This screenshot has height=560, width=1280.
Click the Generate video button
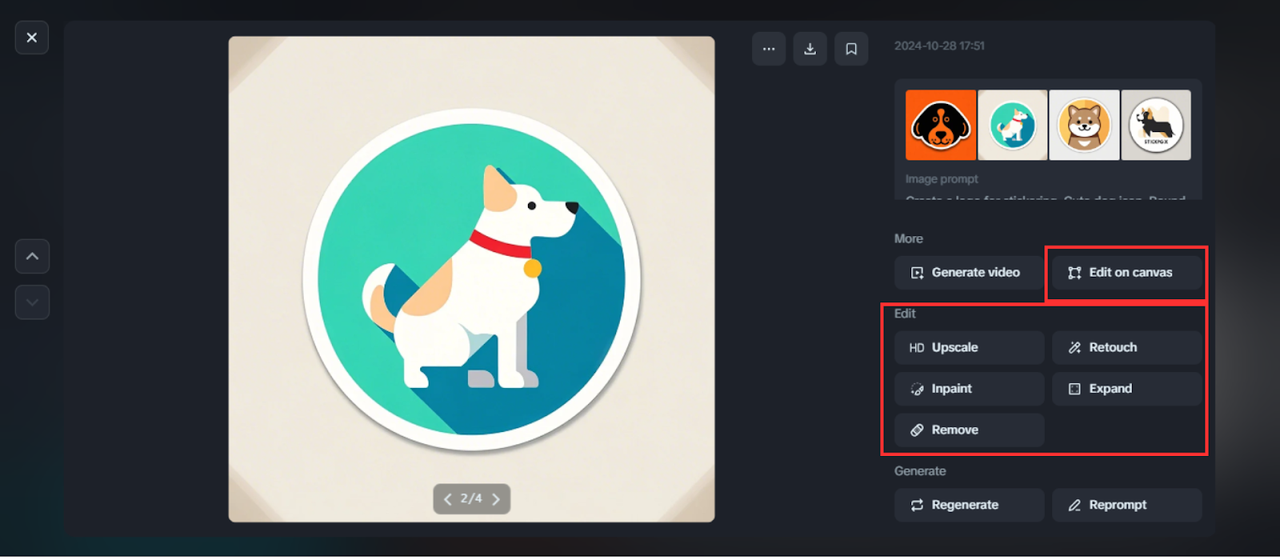coord(970,272)
